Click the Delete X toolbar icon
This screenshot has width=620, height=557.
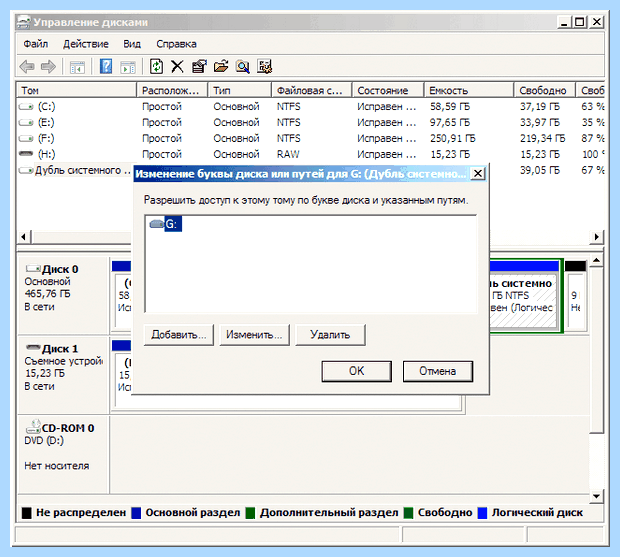coord(177,66)
